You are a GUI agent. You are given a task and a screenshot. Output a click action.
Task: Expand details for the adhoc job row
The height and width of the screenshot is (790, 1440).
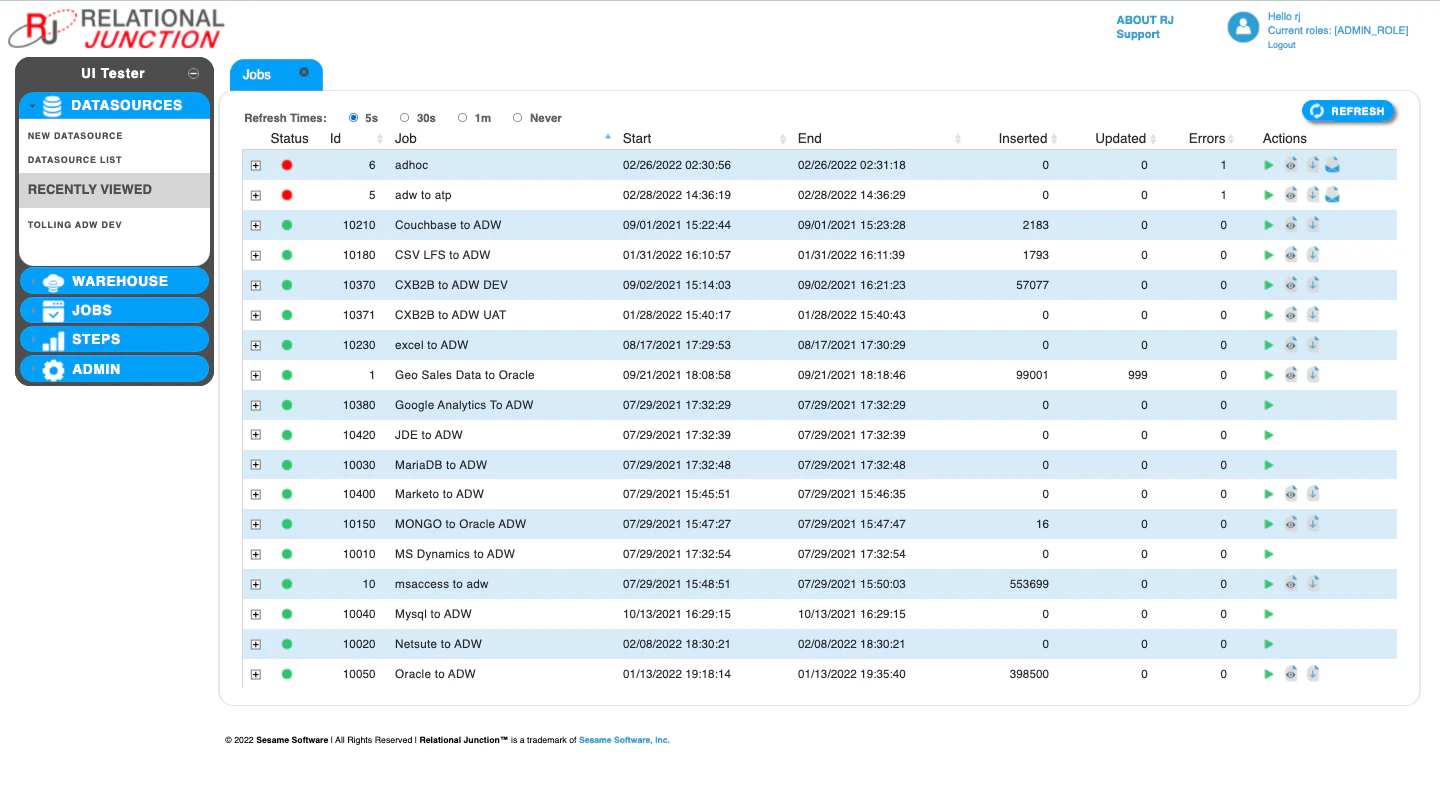pos(256,165)
